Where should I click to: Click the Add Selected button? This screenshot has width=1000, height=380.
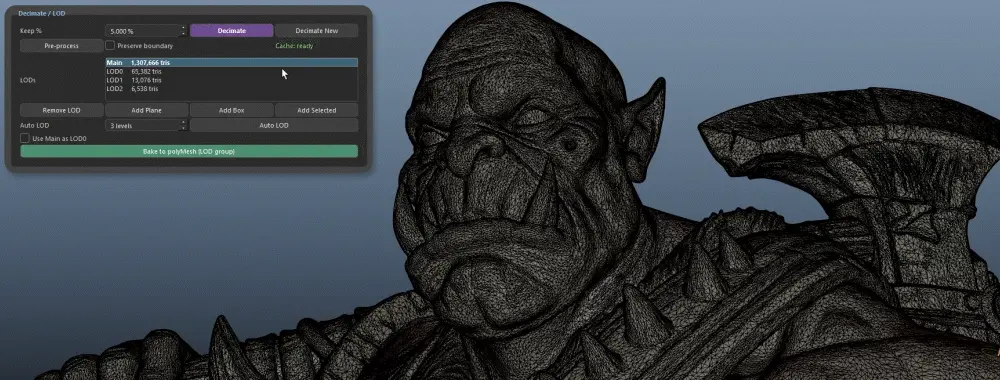tap(316, 110)
